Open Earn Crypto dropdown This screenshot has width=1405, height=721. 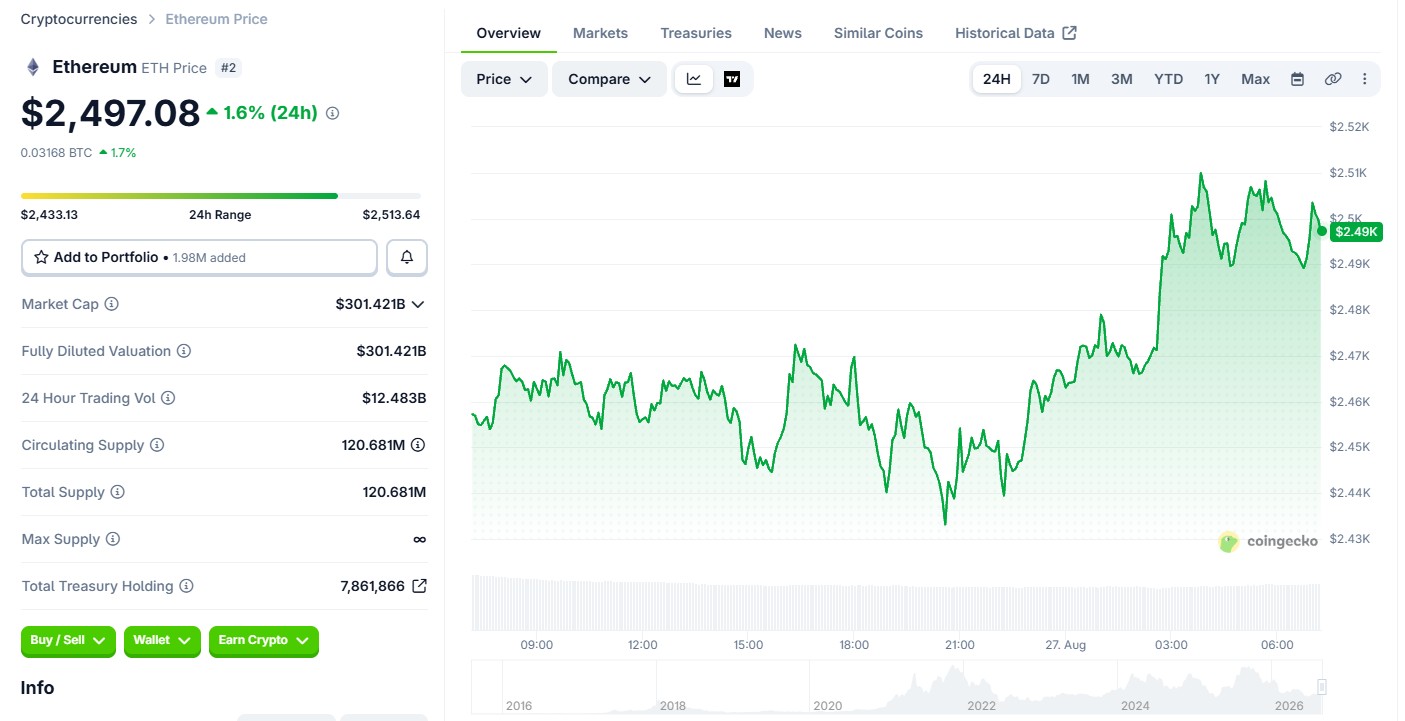coord(264,641)
